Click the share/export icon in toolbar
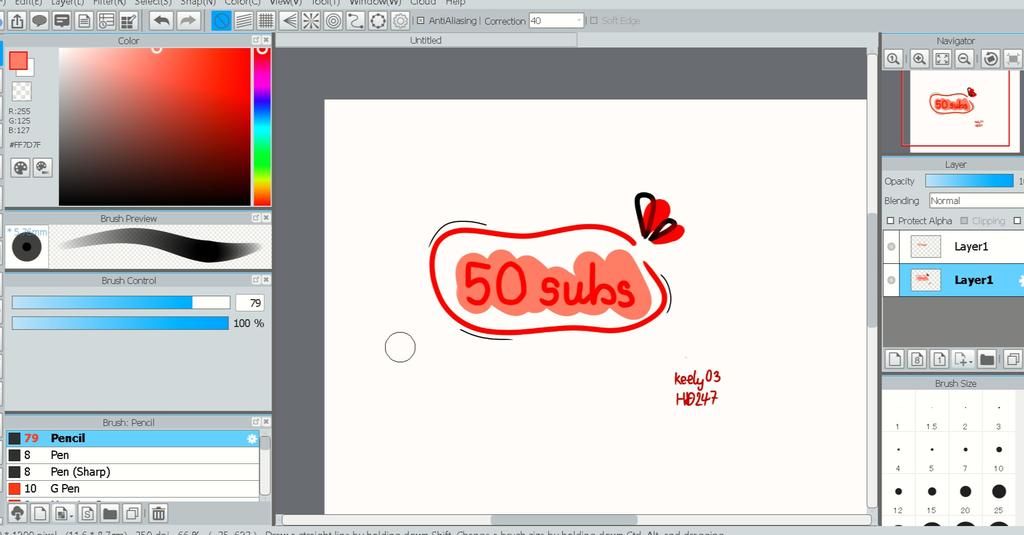 (x=17, y=21)
